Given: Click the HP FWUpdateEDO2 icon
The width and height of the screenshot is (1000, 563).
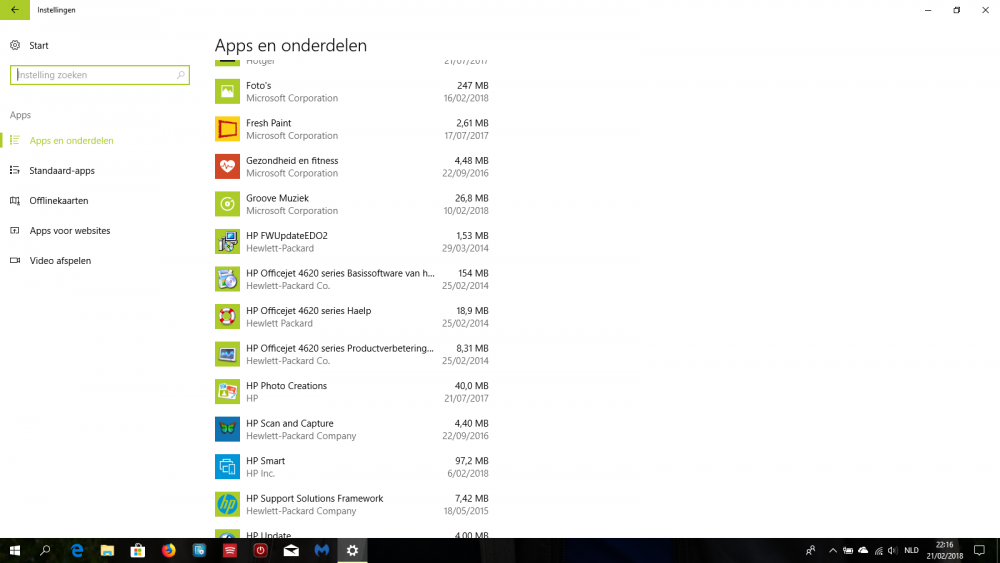Looking at the screenshot, I should [227, 242].
